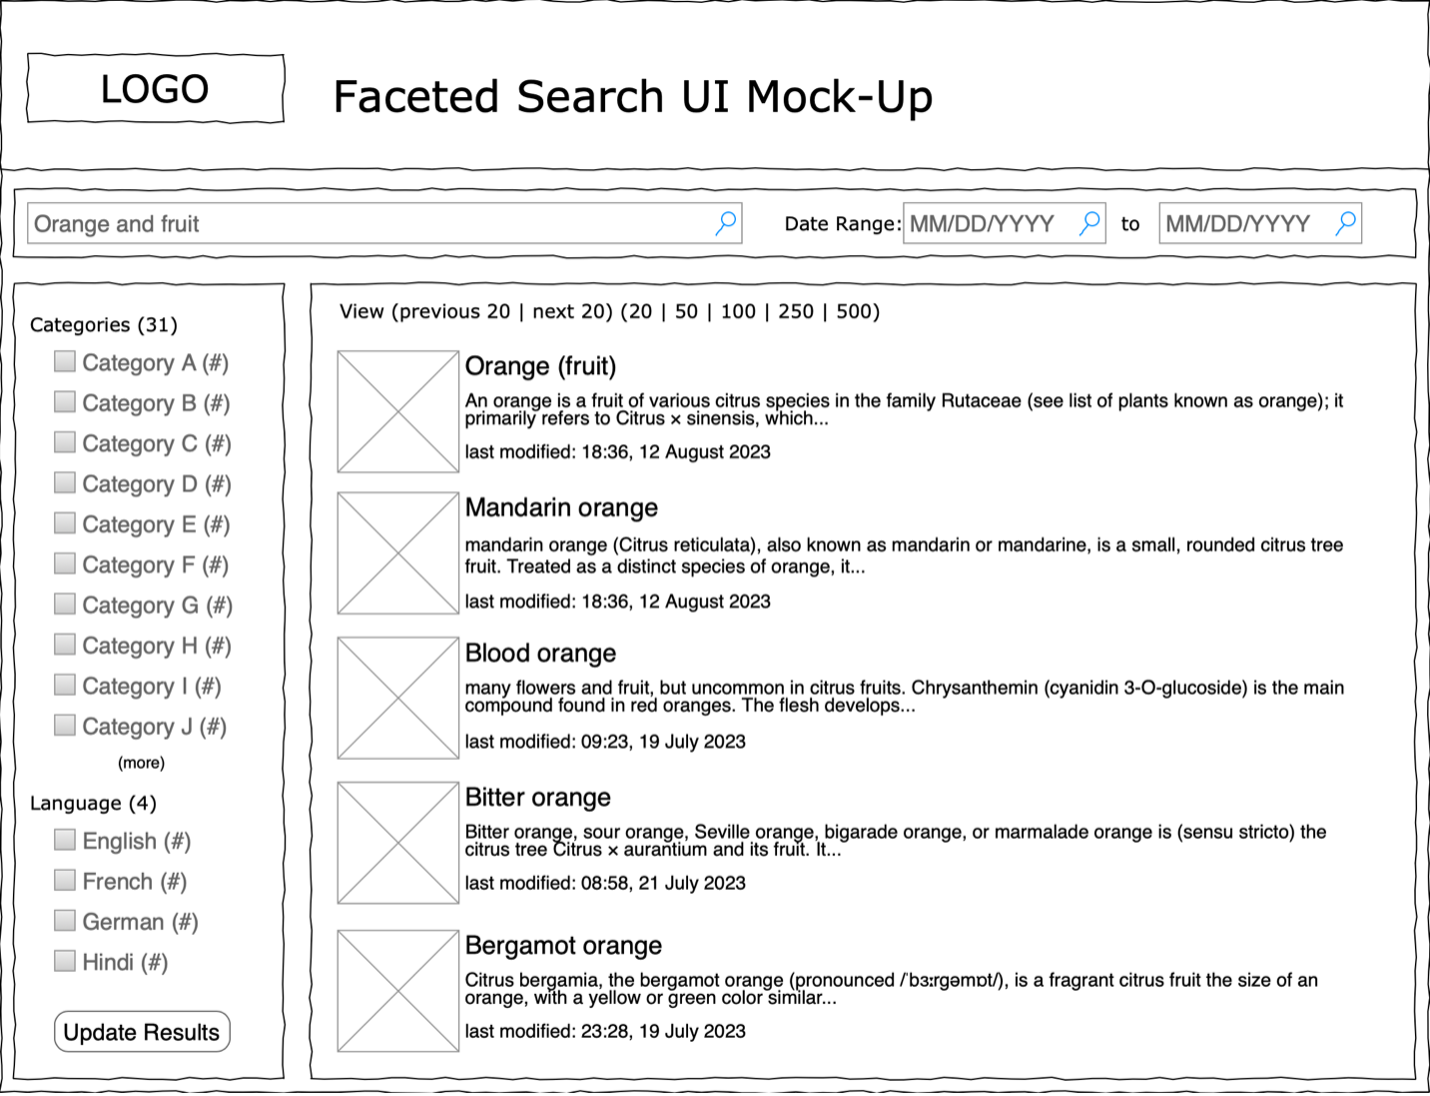This screenshot has width=1430, height=1096.
Task: Click the Bergamot orange image placeholder
Action: [x=397, y=991]
